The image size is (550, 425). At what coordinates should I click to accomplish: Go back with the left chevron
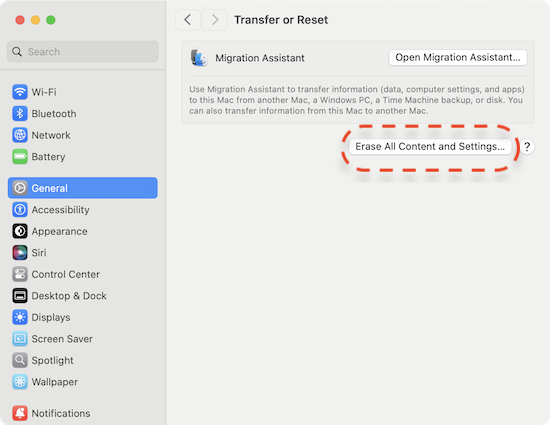(x=188, y=20)
